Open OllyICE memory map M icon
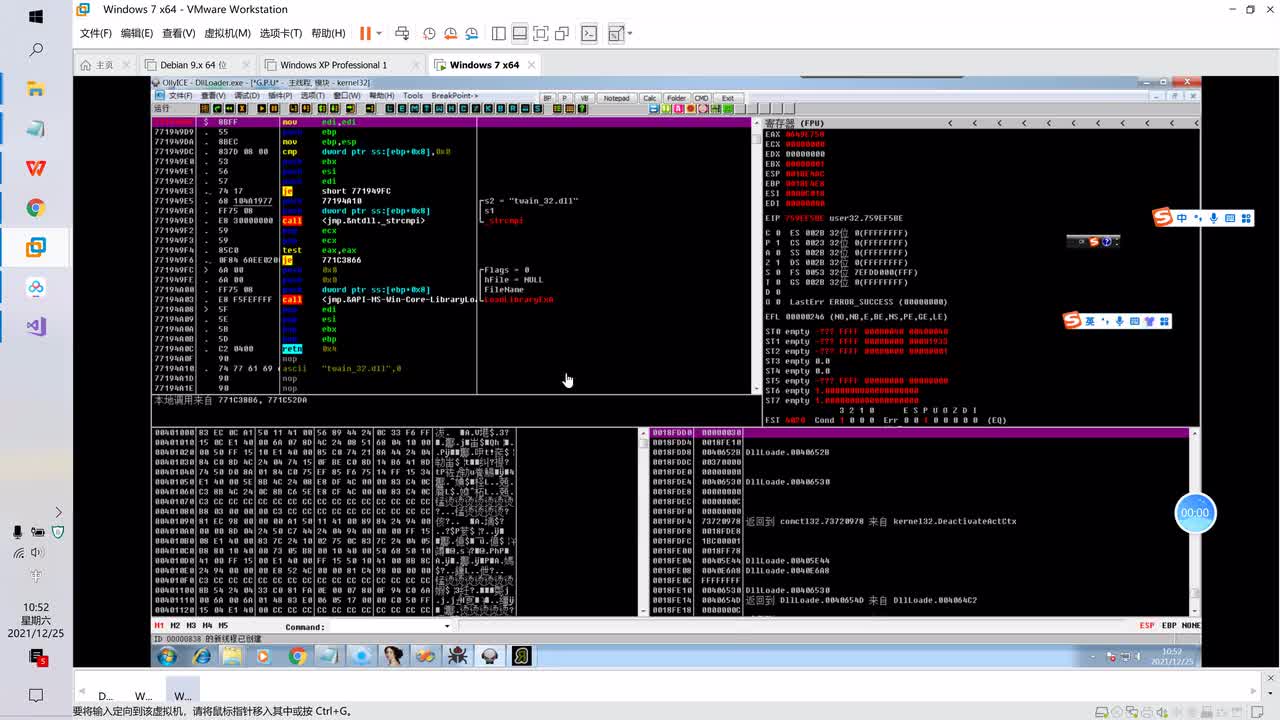Screen dimensions: 1280x720 (x=414, y=108)
